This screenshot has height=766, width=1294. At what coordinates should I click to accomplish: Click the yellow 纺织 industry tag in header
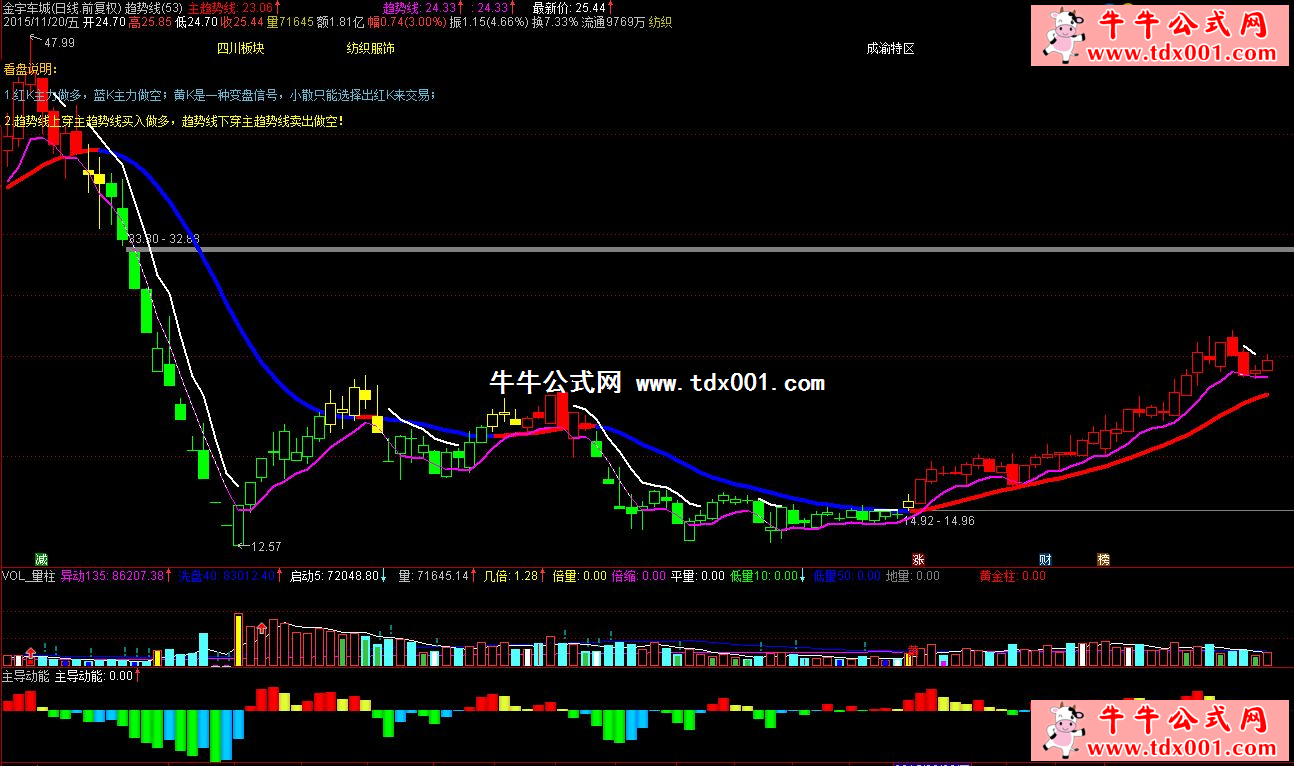click(661, 21)
